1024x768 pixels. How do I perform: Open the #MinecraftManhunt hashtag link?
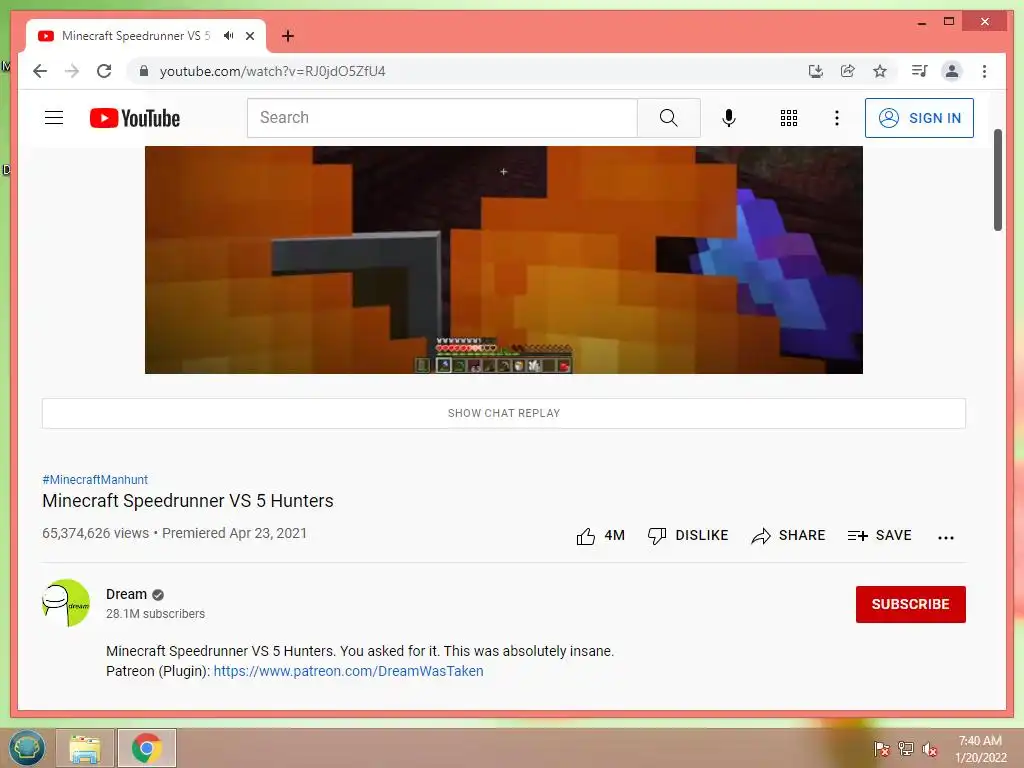tap(95, 479)
